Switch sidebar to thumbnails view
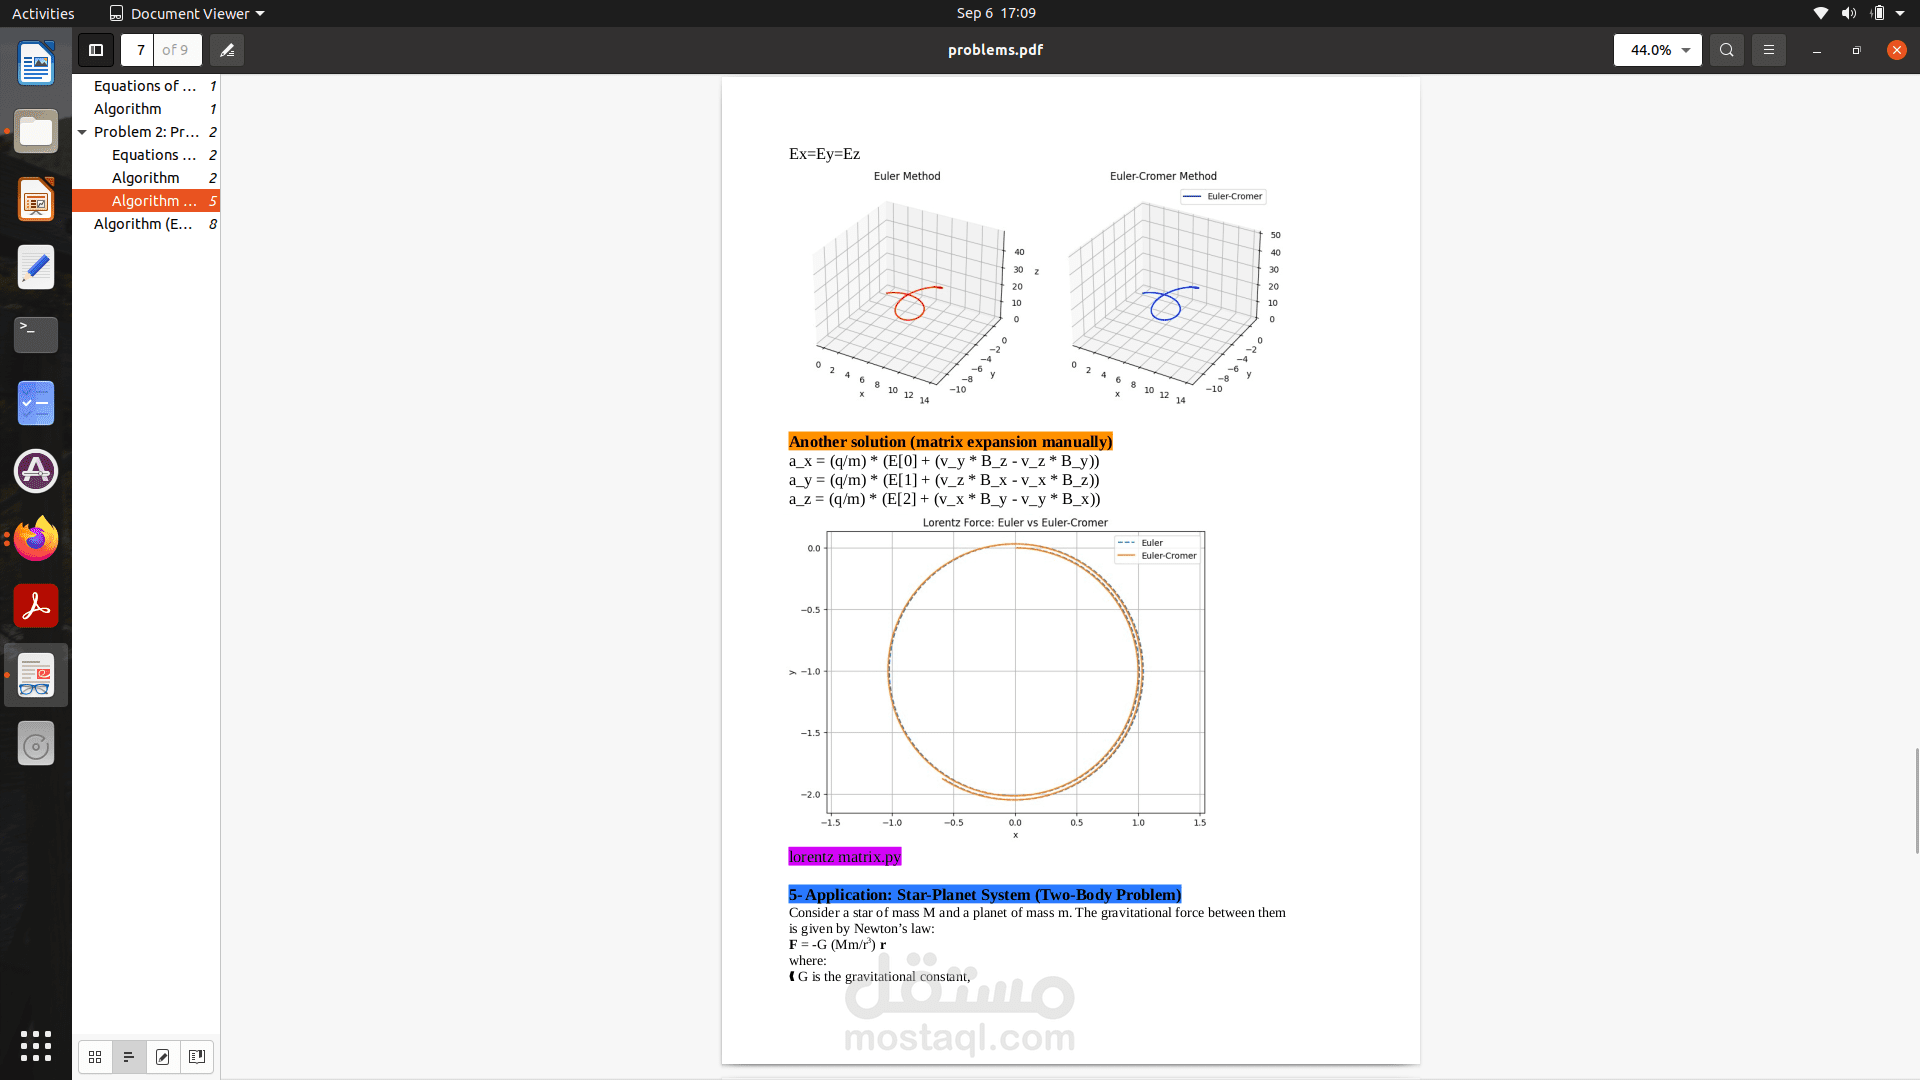 point(95,1057)
